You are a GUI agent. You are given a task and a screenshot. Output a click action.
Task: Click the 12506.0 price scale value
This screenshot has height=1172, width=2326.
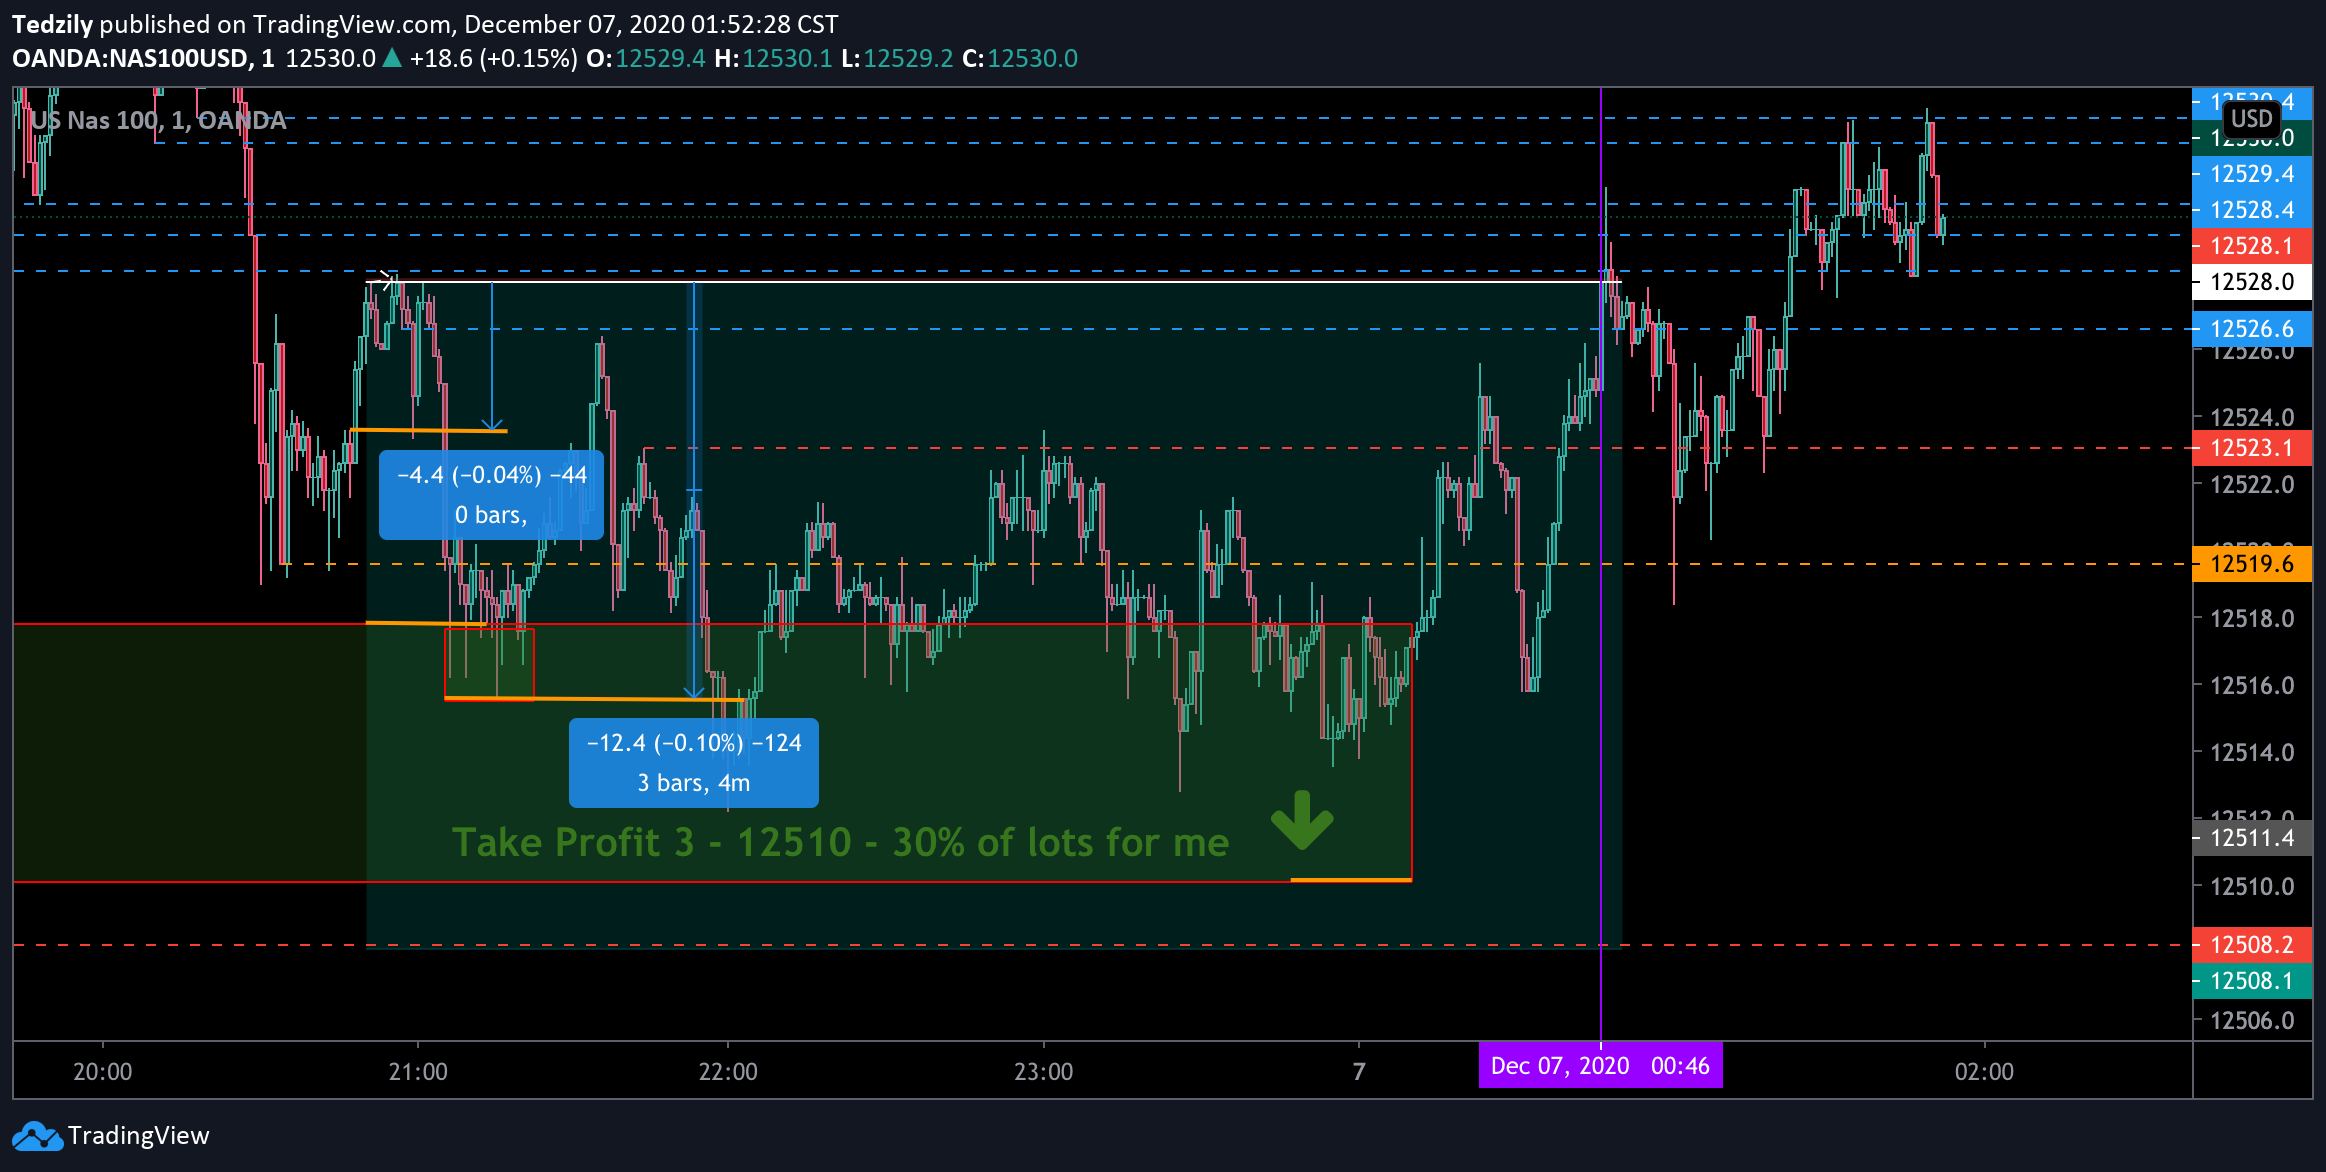pos(2252,1021)
